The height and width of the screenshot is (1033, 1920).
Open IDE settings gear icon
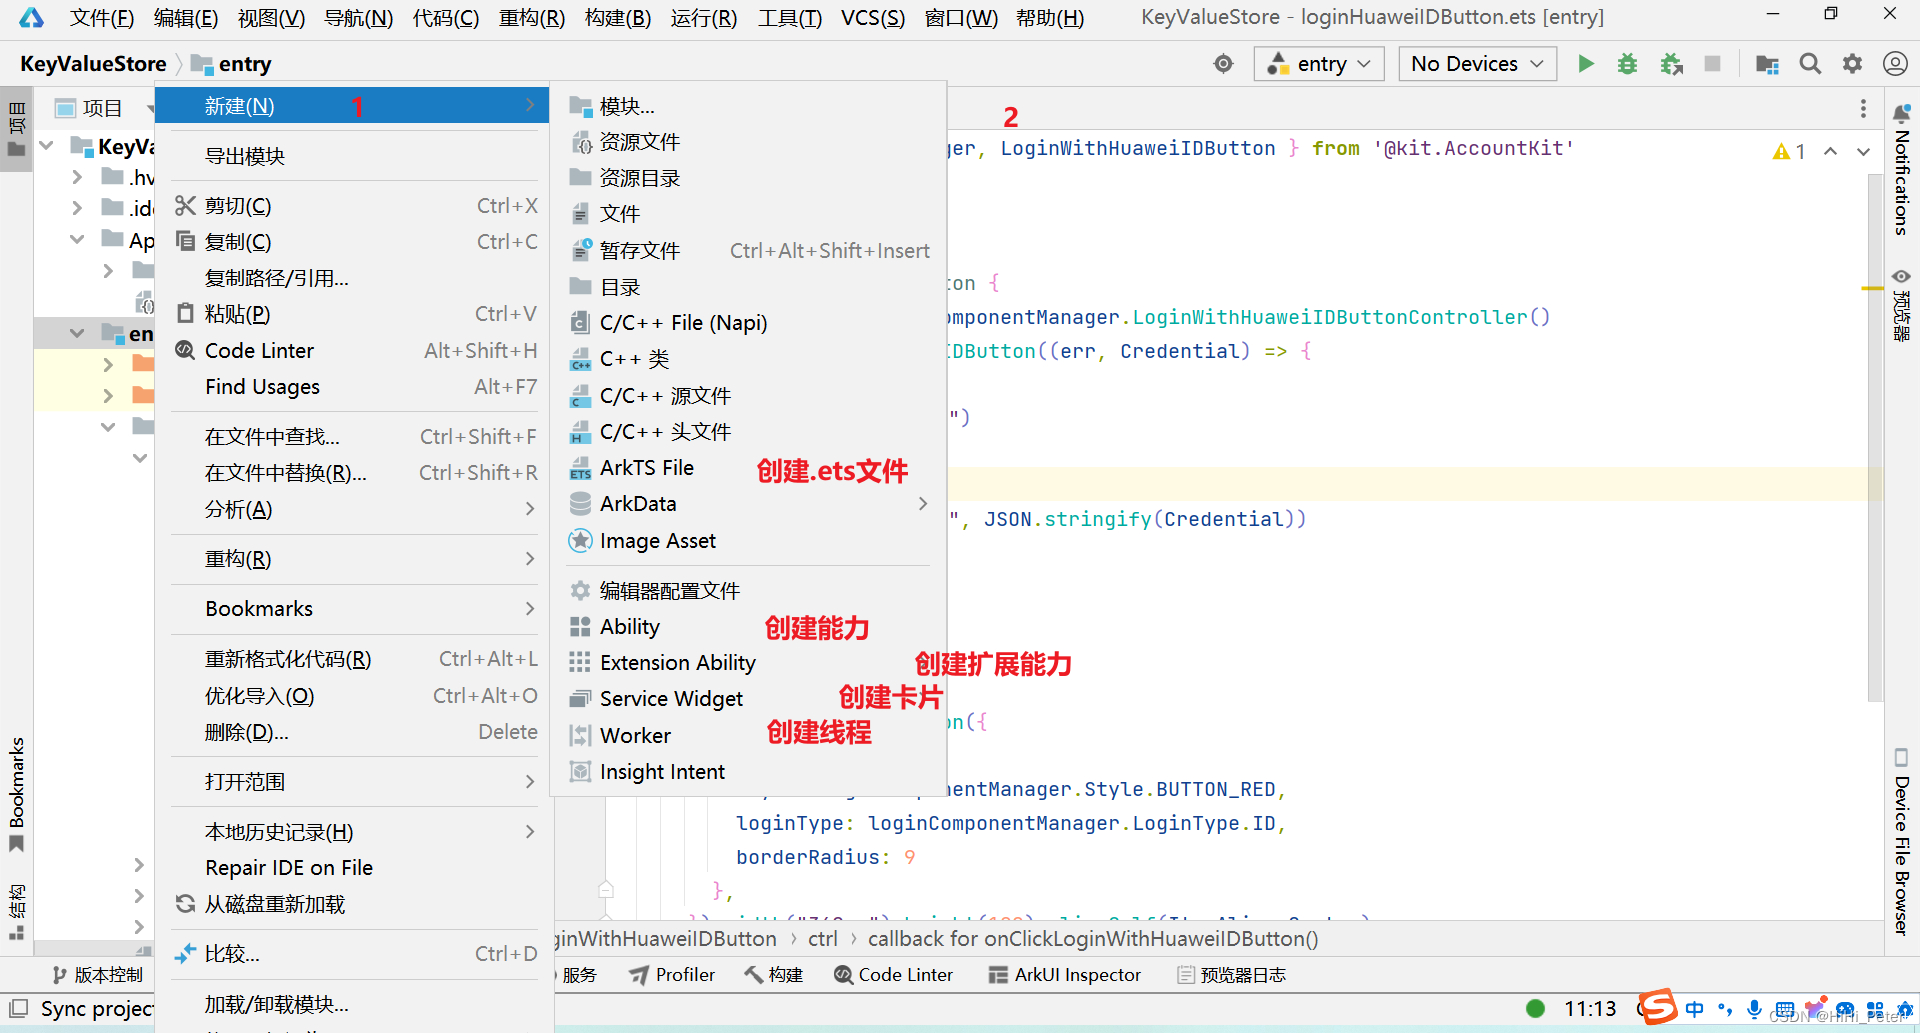coord(1853,64)
